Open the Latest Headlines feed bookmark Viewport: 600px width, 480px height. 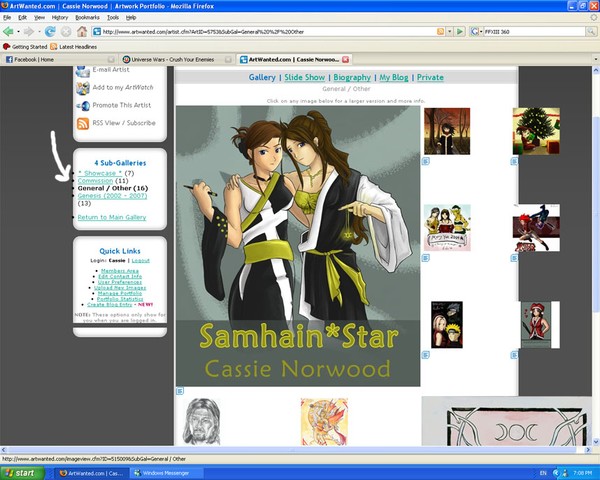[73, 47]
